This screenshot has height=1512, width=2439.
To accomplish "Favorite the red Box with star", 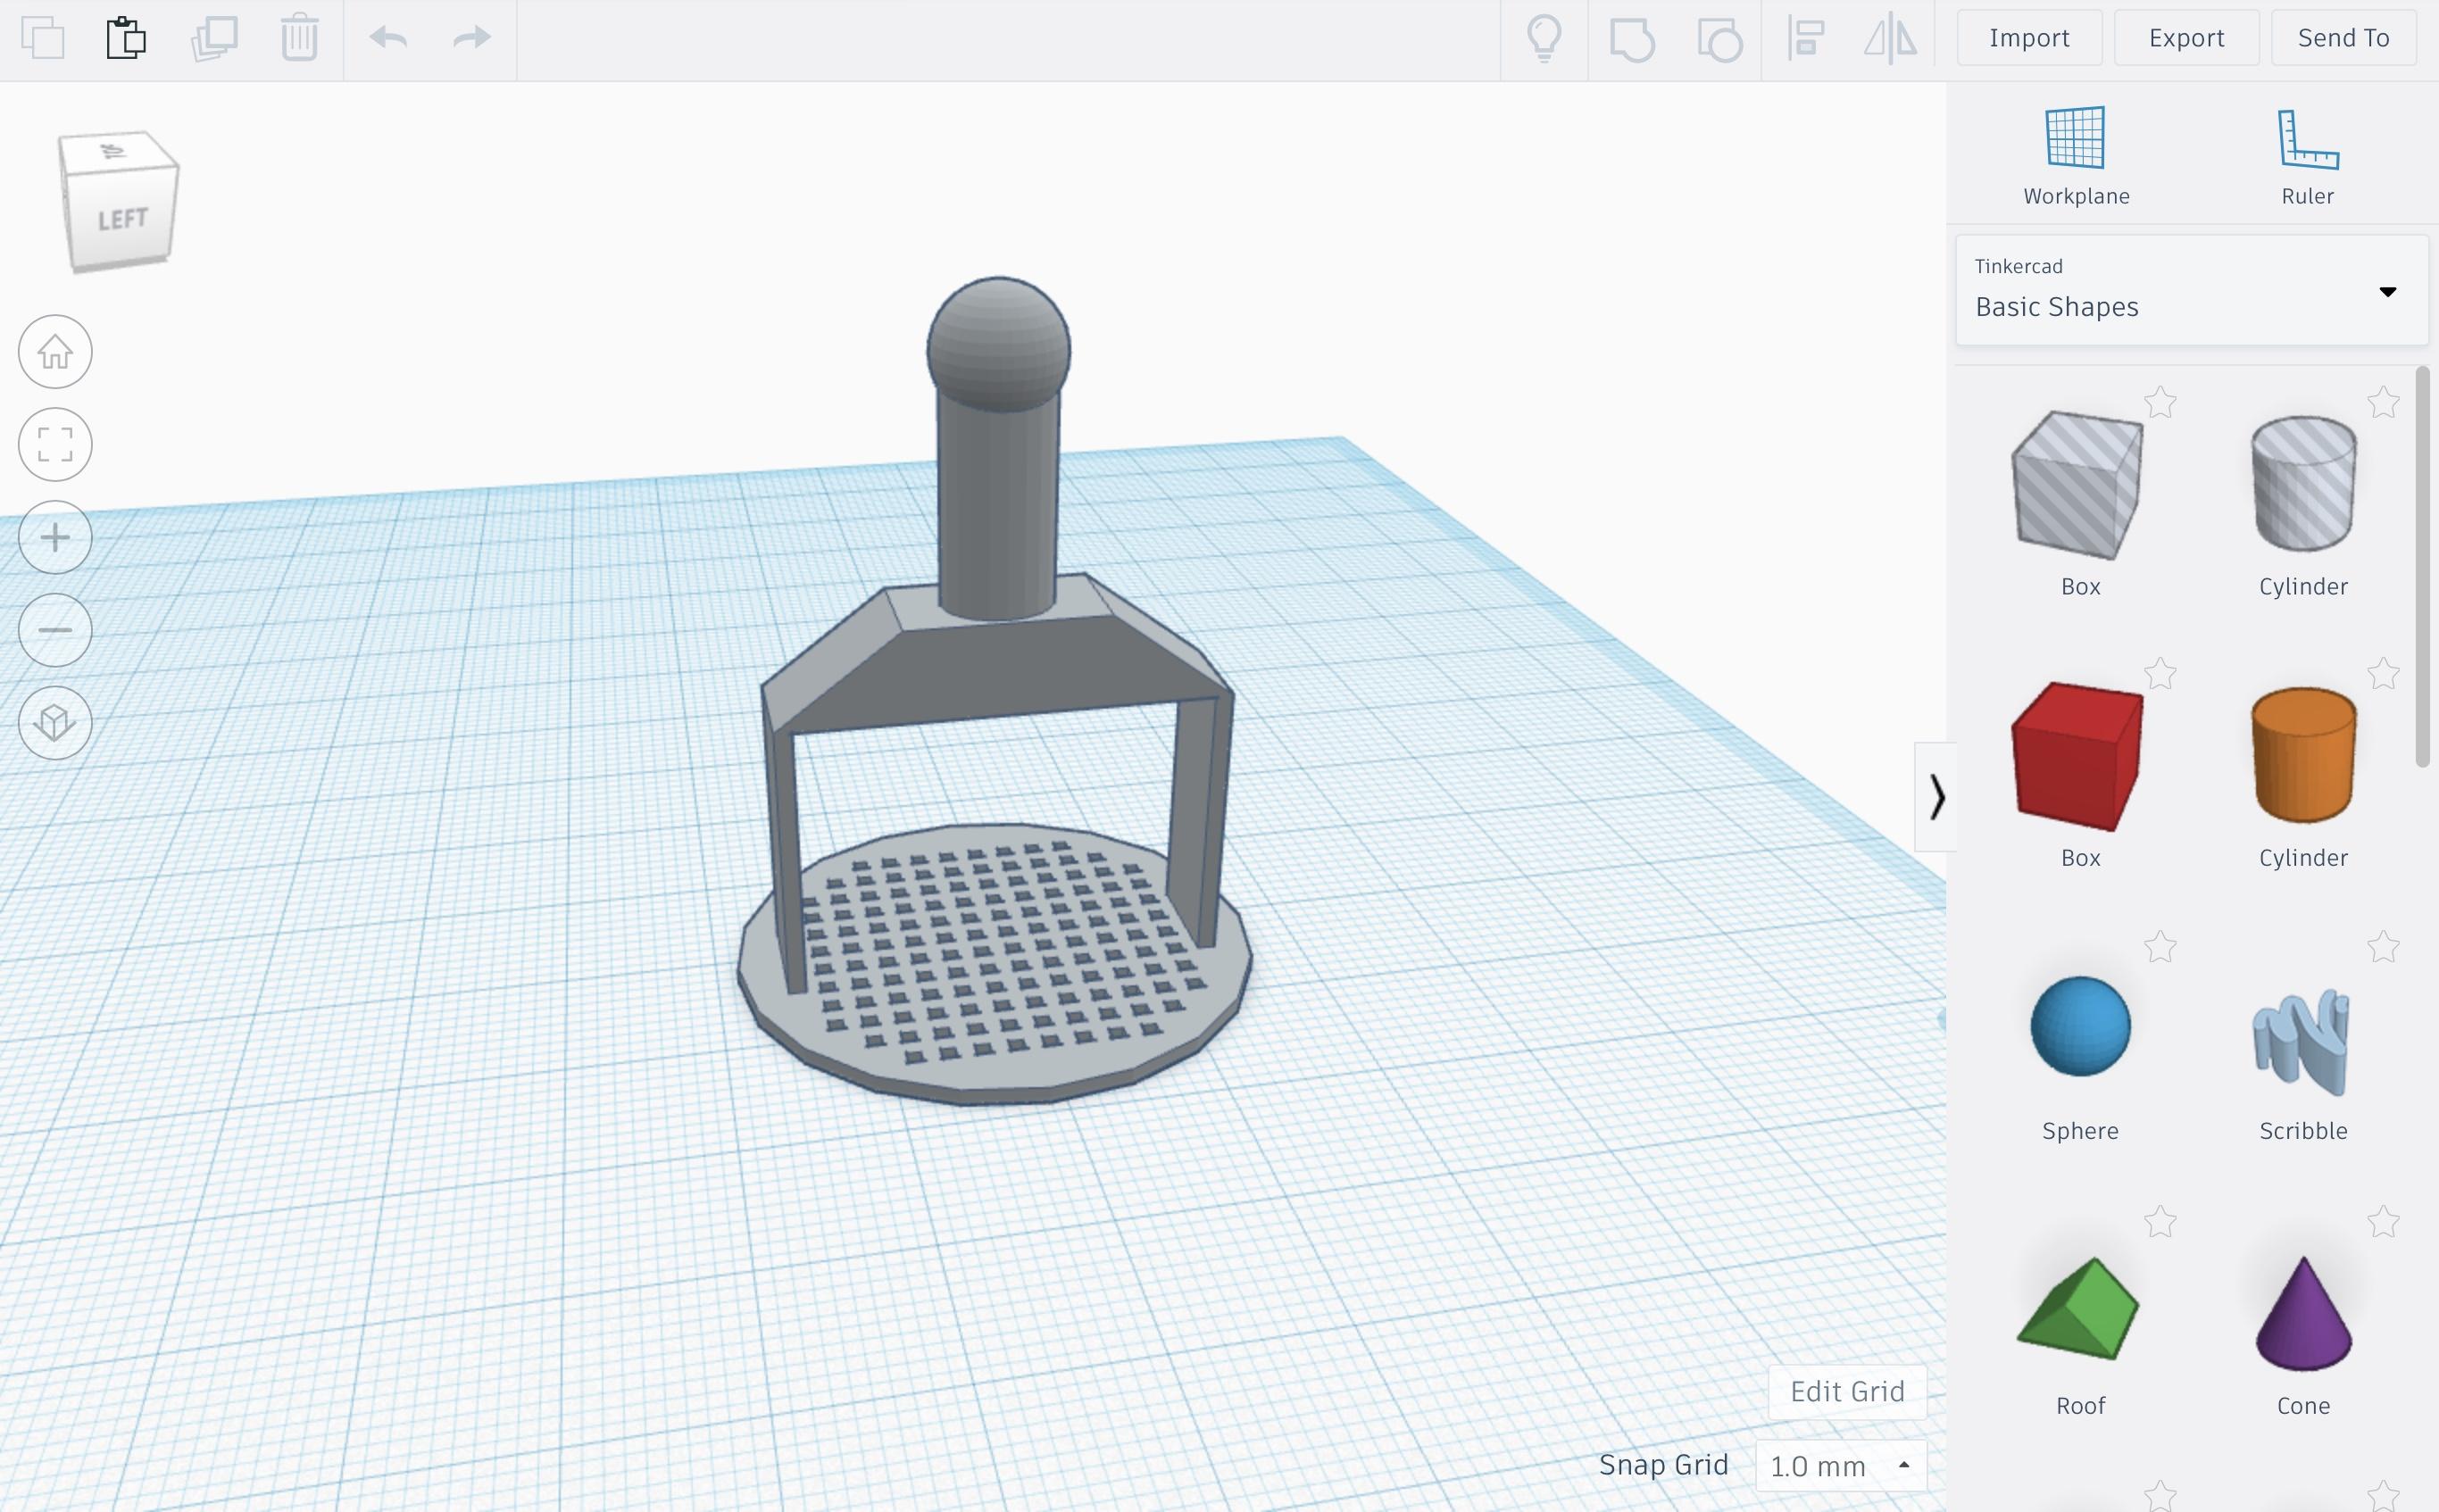I will click(2160, 673).
